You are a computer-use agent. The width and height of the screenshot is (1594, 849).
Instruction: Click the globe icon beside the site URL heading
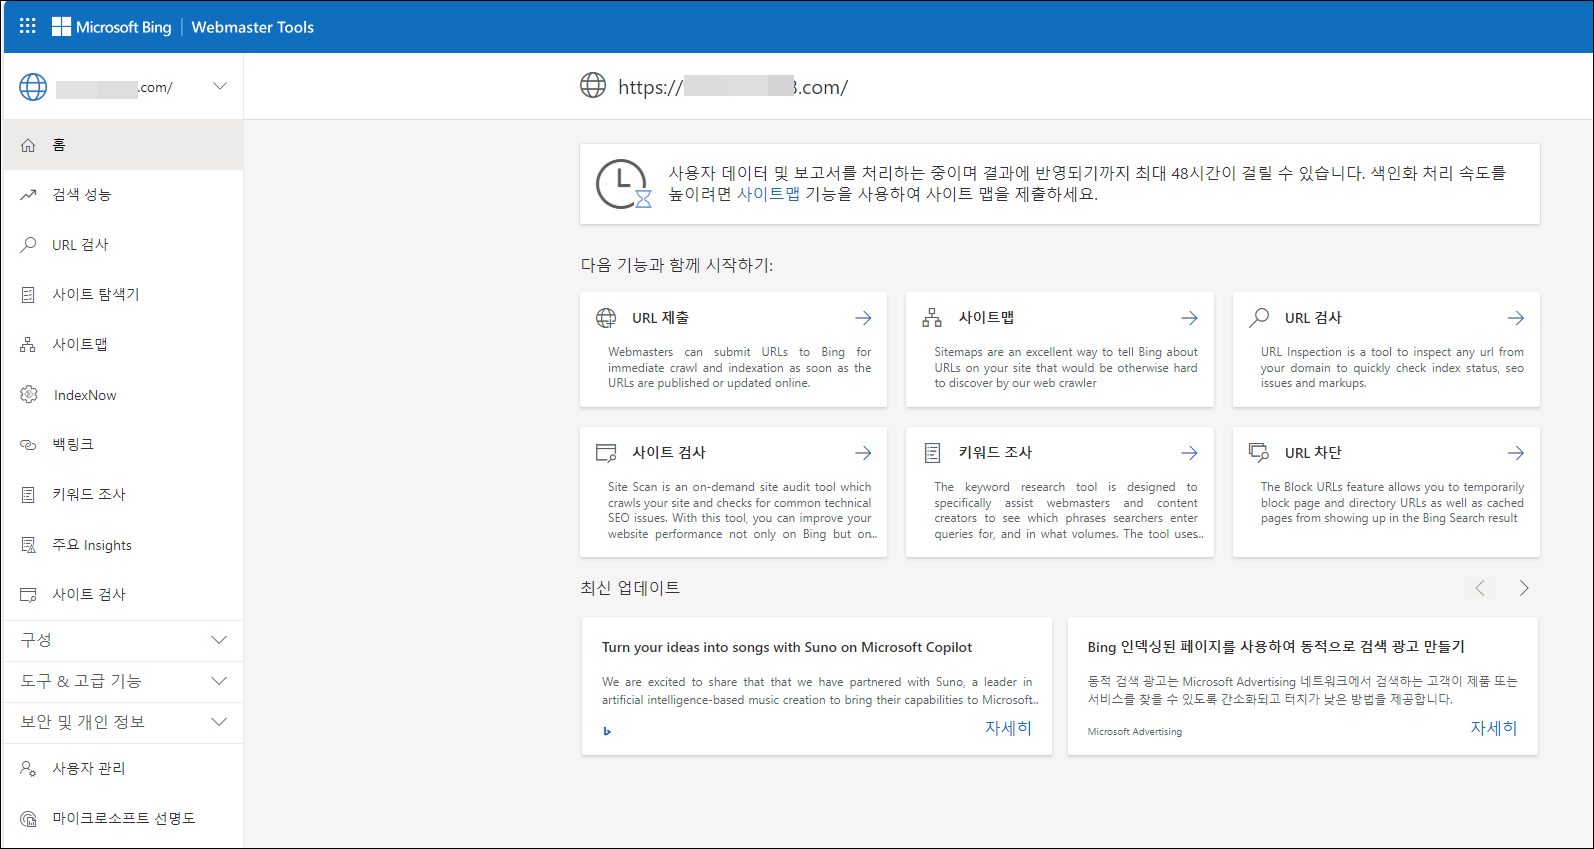coord(593,86)
